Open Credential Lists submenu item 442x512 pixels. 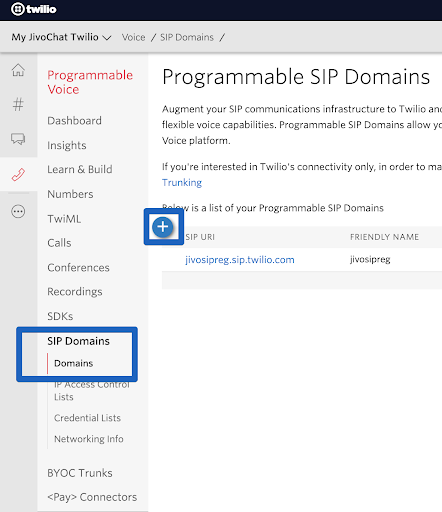click(x=87, y=418)
